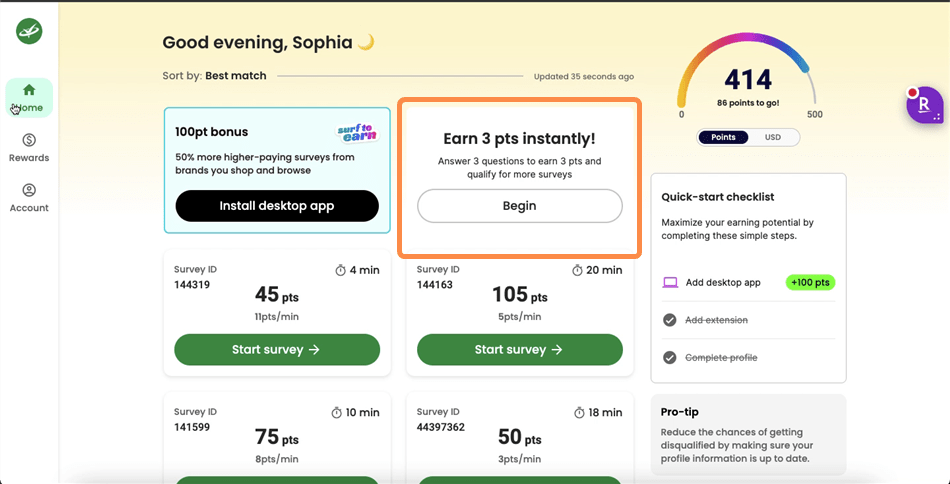This screenshot has width=950, height=484.
Task: Click the Begin button
Action: coord(520,206)
